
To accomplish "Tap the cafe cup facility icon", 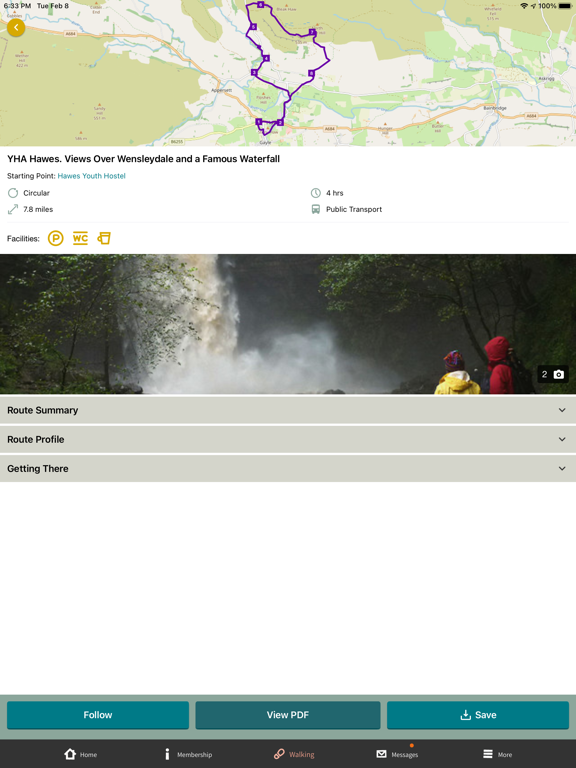I will [104, 239].
